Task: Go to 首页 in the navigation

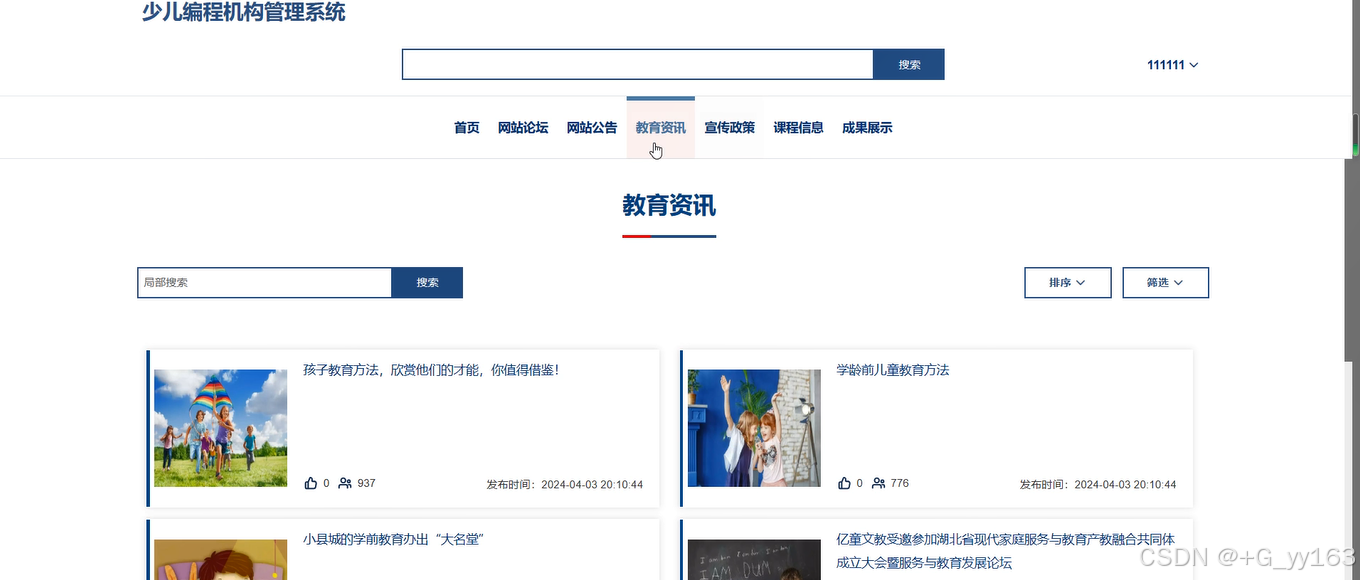Action: click(x=467, y=128)
